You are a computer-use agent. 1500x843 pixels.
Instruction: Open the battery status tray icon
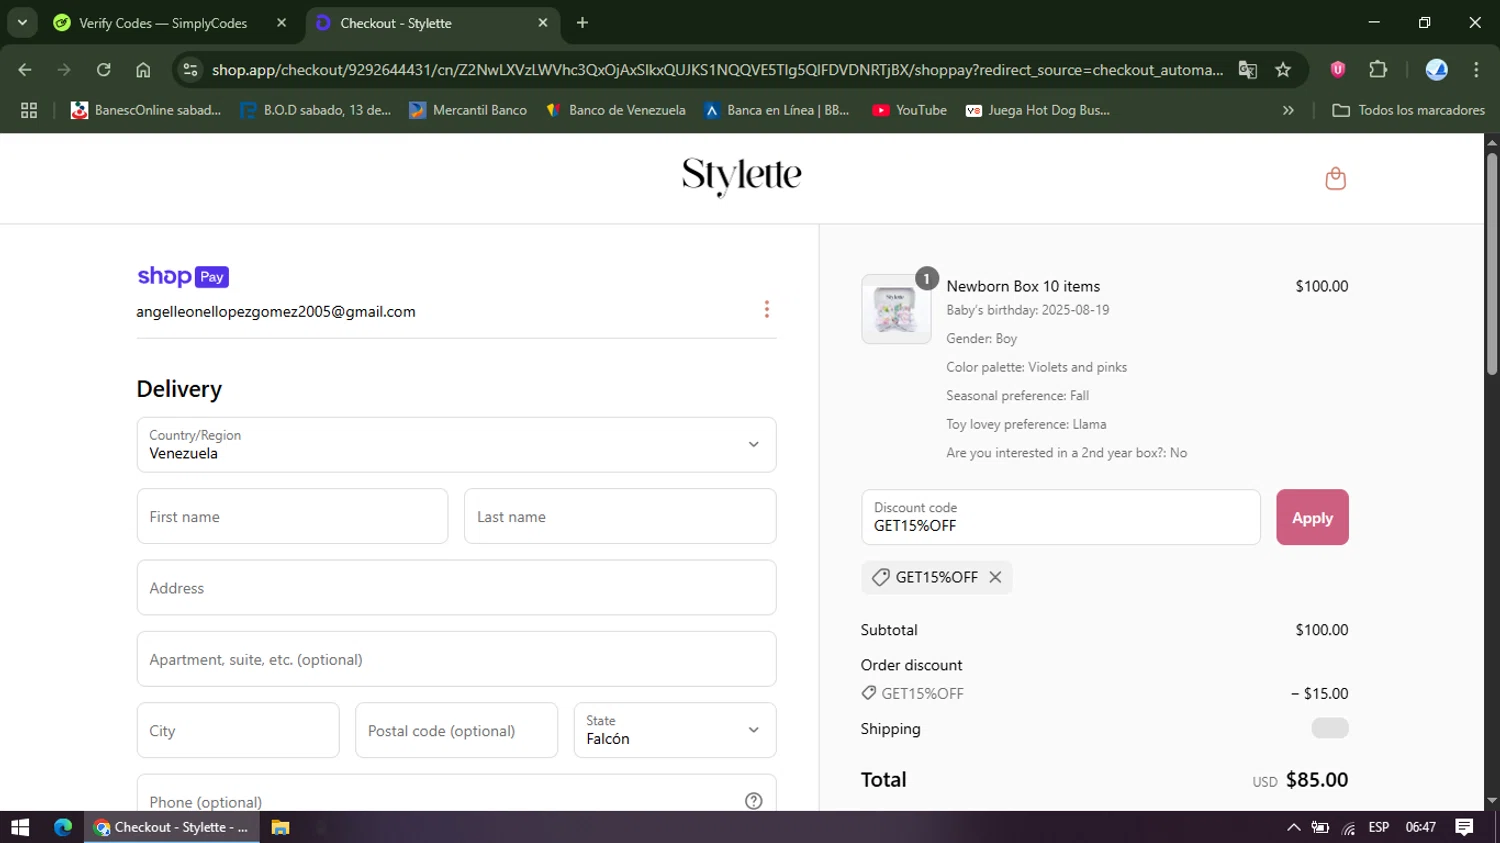point(1320,827)
